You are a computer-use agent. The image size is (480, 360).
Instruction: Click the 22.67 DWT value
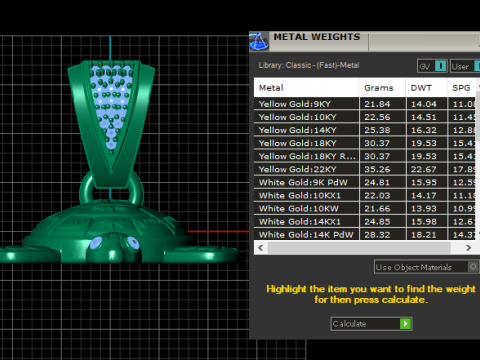click(x=424, y=169)
